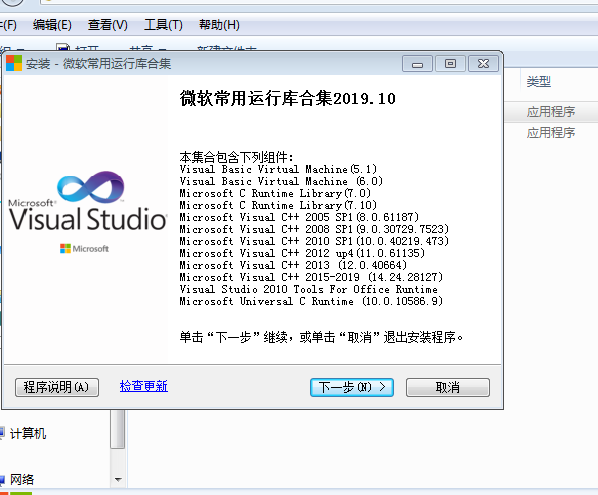Click the line Visual Basic Virtual Machine (6.0)
Screen dimensions: 598x495
click(281, 181)
